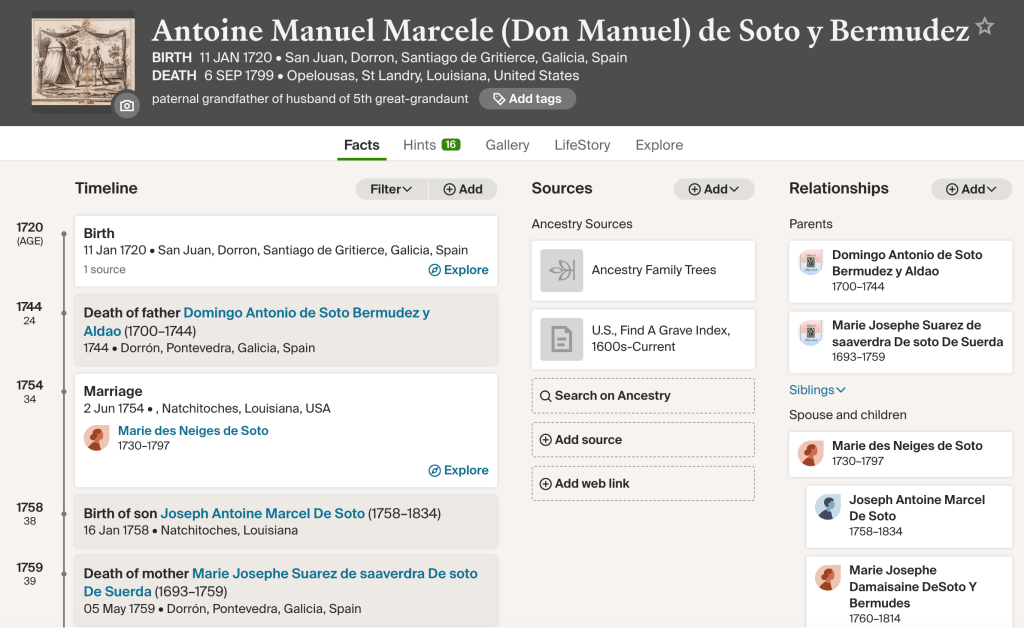
Task: Open the timeline Filter dropdown
Action: 391,189
